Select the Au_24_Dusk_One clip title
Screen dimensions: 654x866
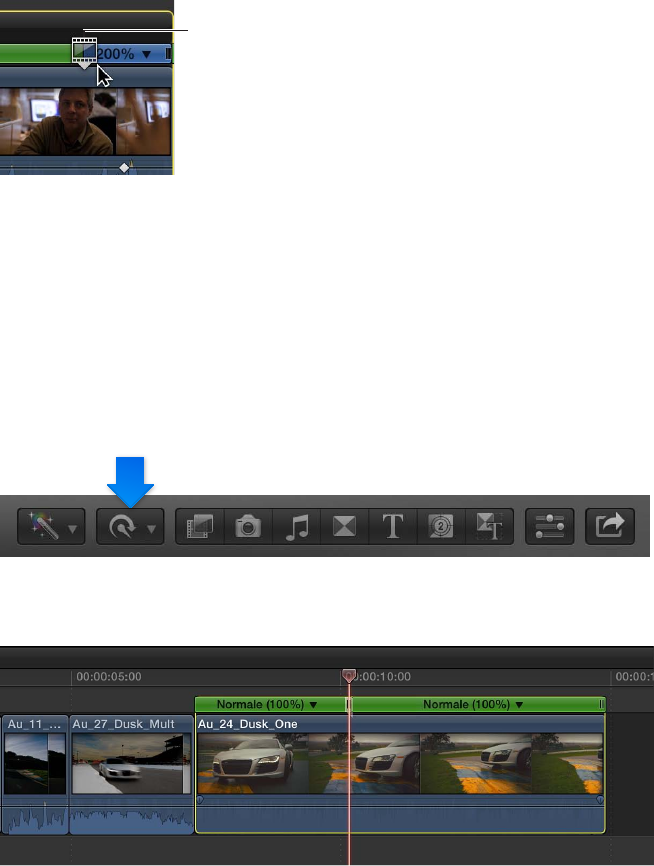point(247,724)
